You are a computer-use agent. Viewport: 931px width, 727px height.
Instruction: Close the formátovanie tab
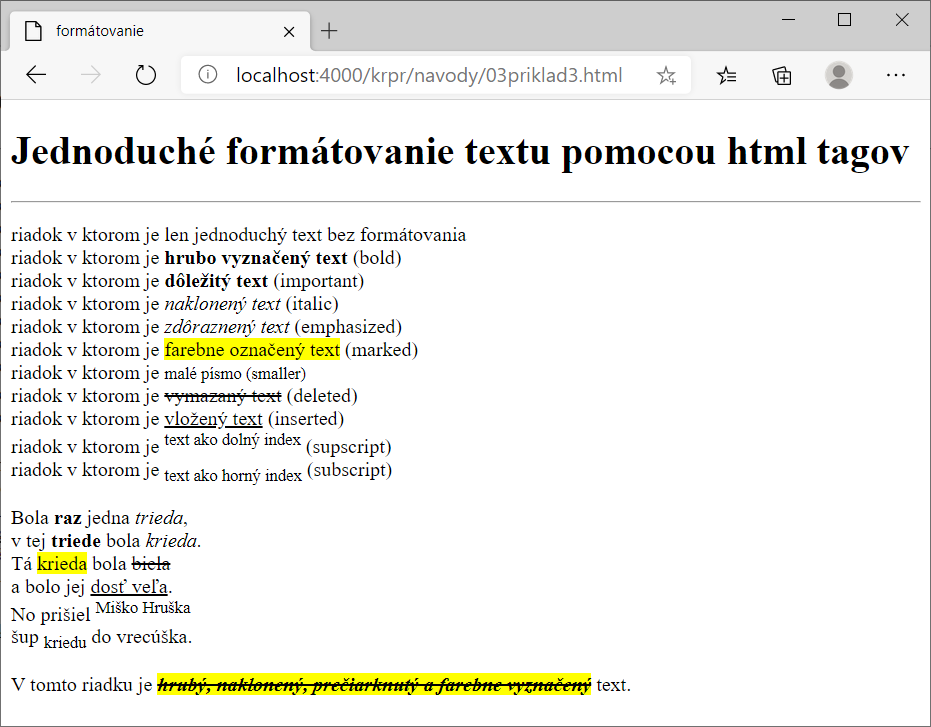click(289, 31)
